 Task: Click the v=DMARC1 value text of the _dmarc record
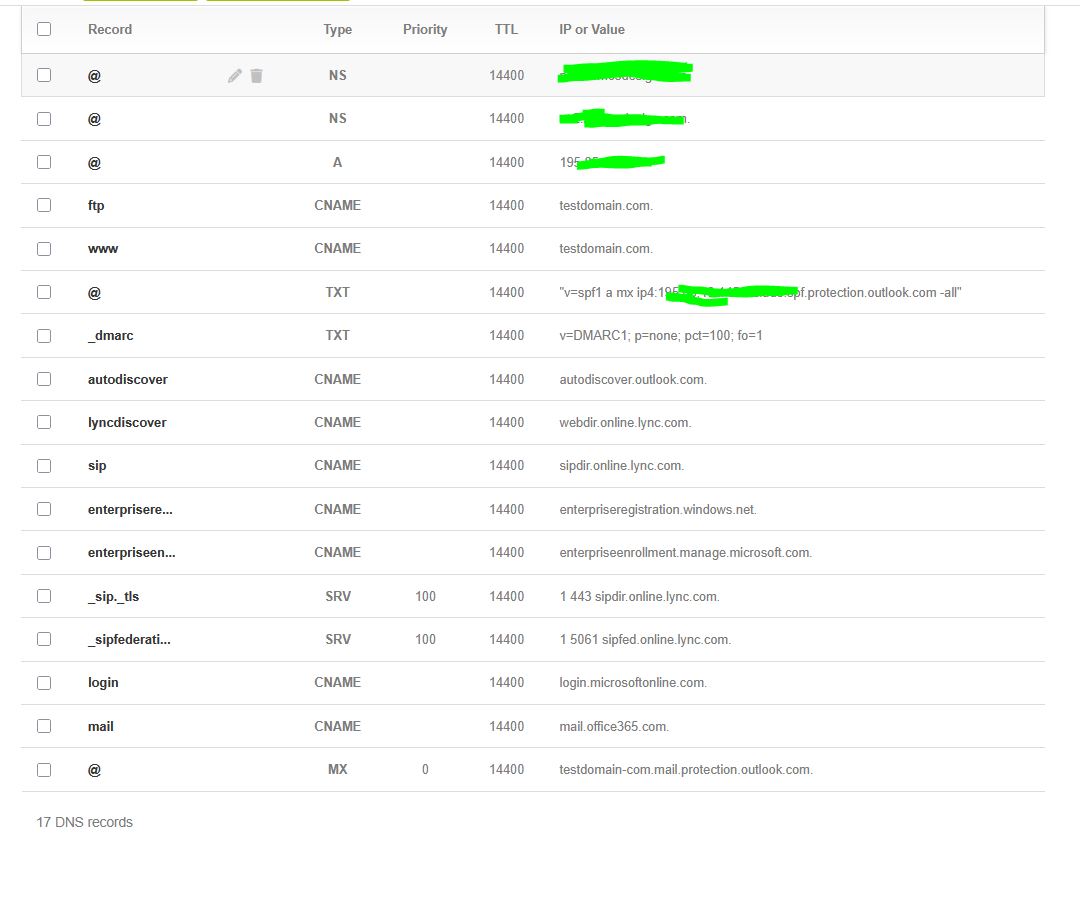(661, 335)
